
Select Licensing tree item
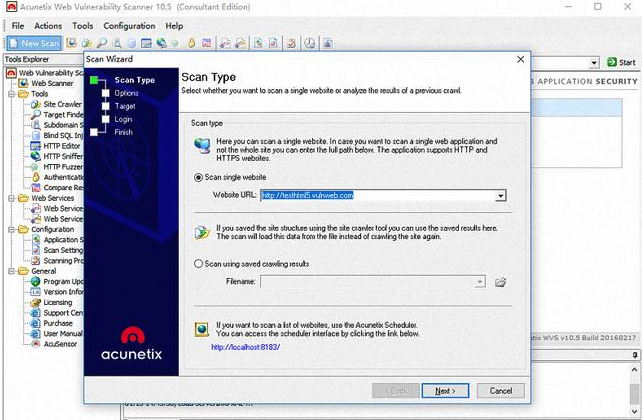(x=58, y=303)
